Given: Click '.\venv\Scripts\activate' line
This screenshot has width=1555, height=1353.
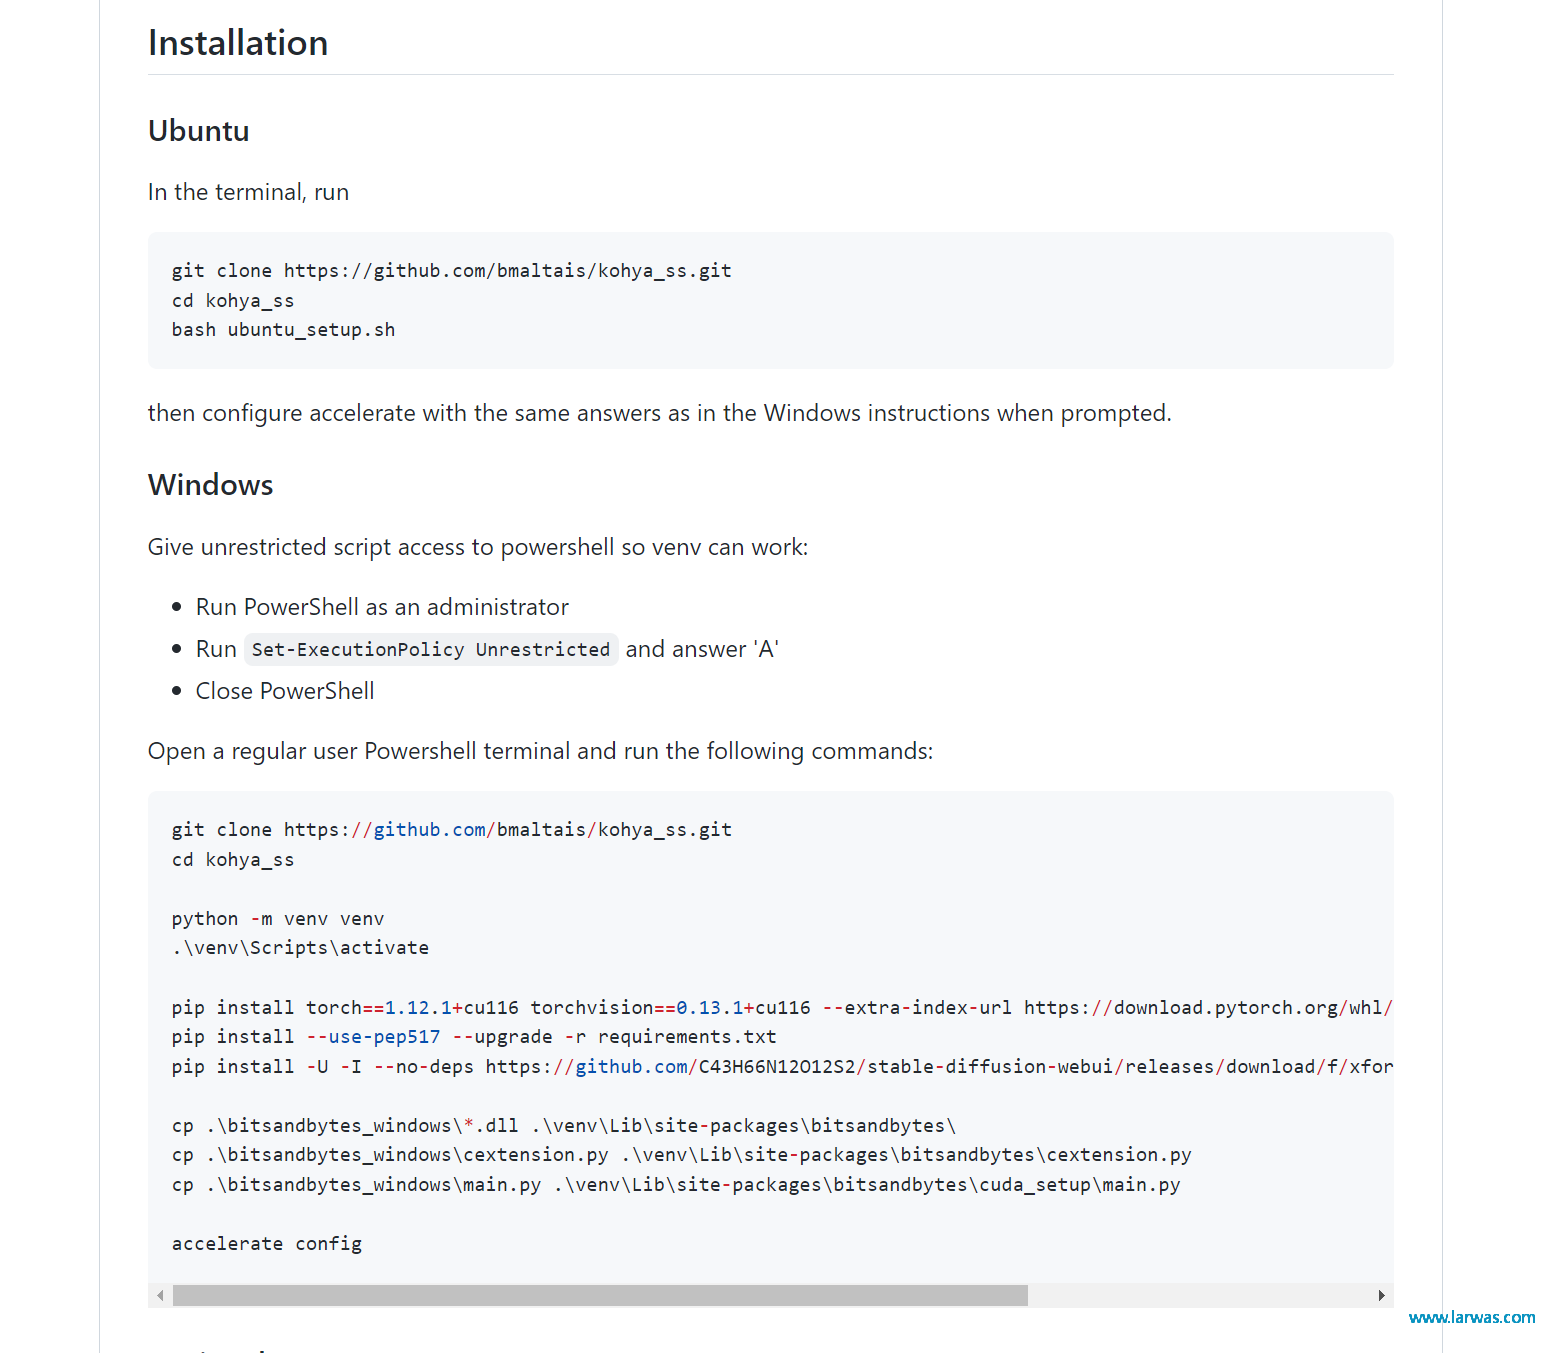Looking at the screenshot, I should click(300, 948).
